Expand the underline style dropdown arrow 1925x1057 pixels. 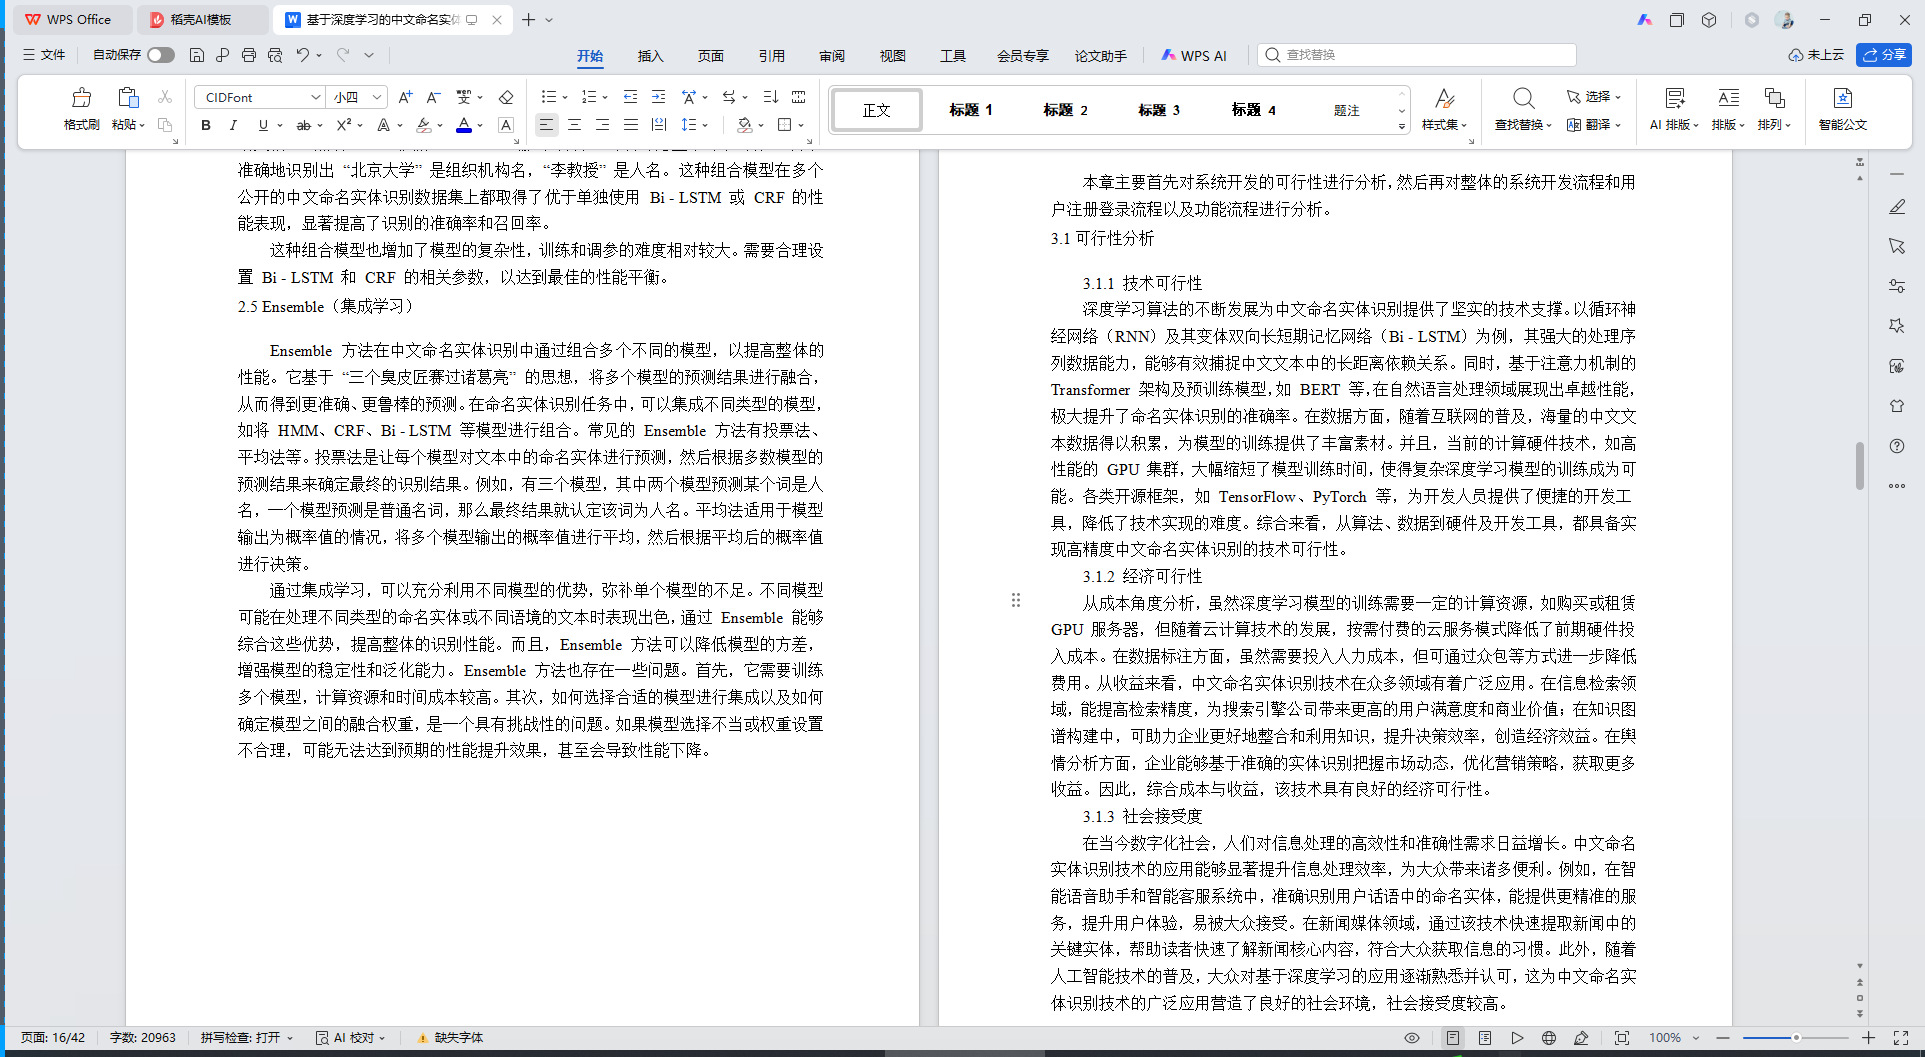pos(280,126)
